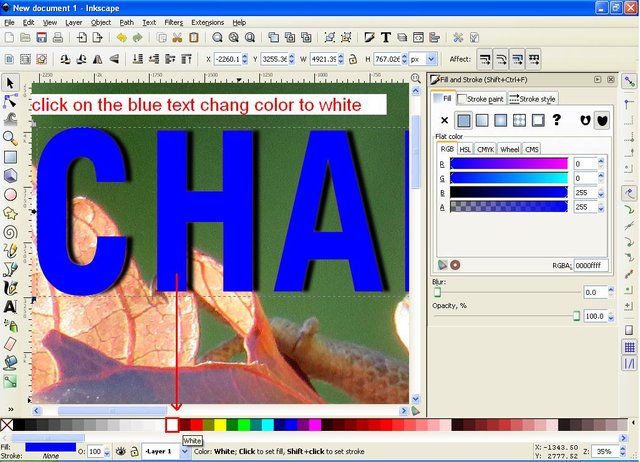Screen dimensions: 640x462
Task: Click the B blue channel slider
Action: (x=509, y=193)
